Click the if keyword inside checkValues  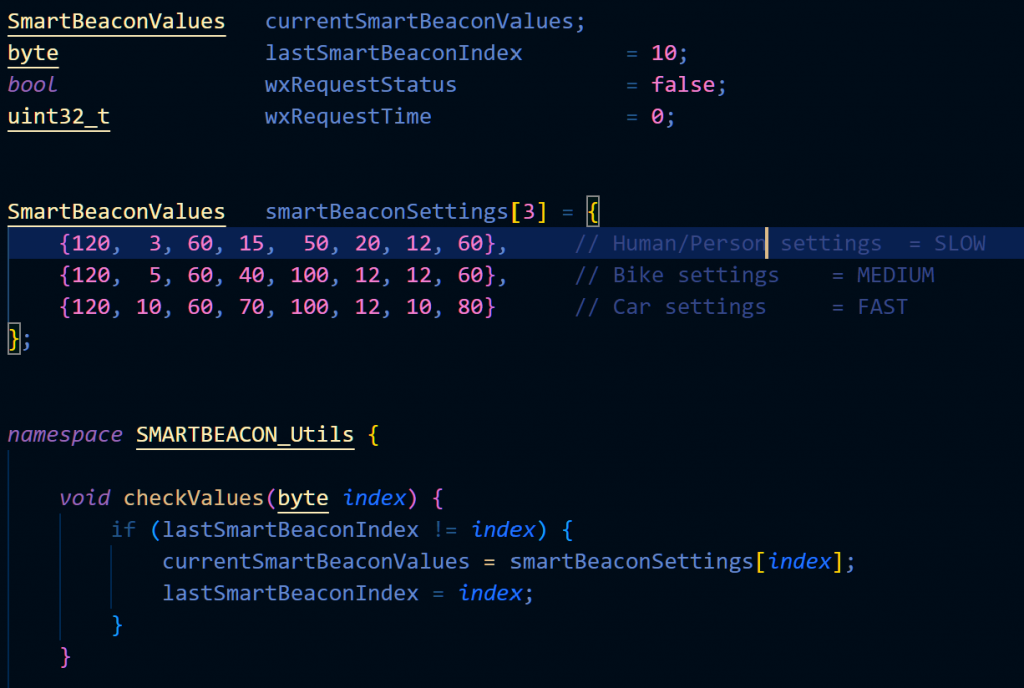pyautogui.click(x=123, y=530)
